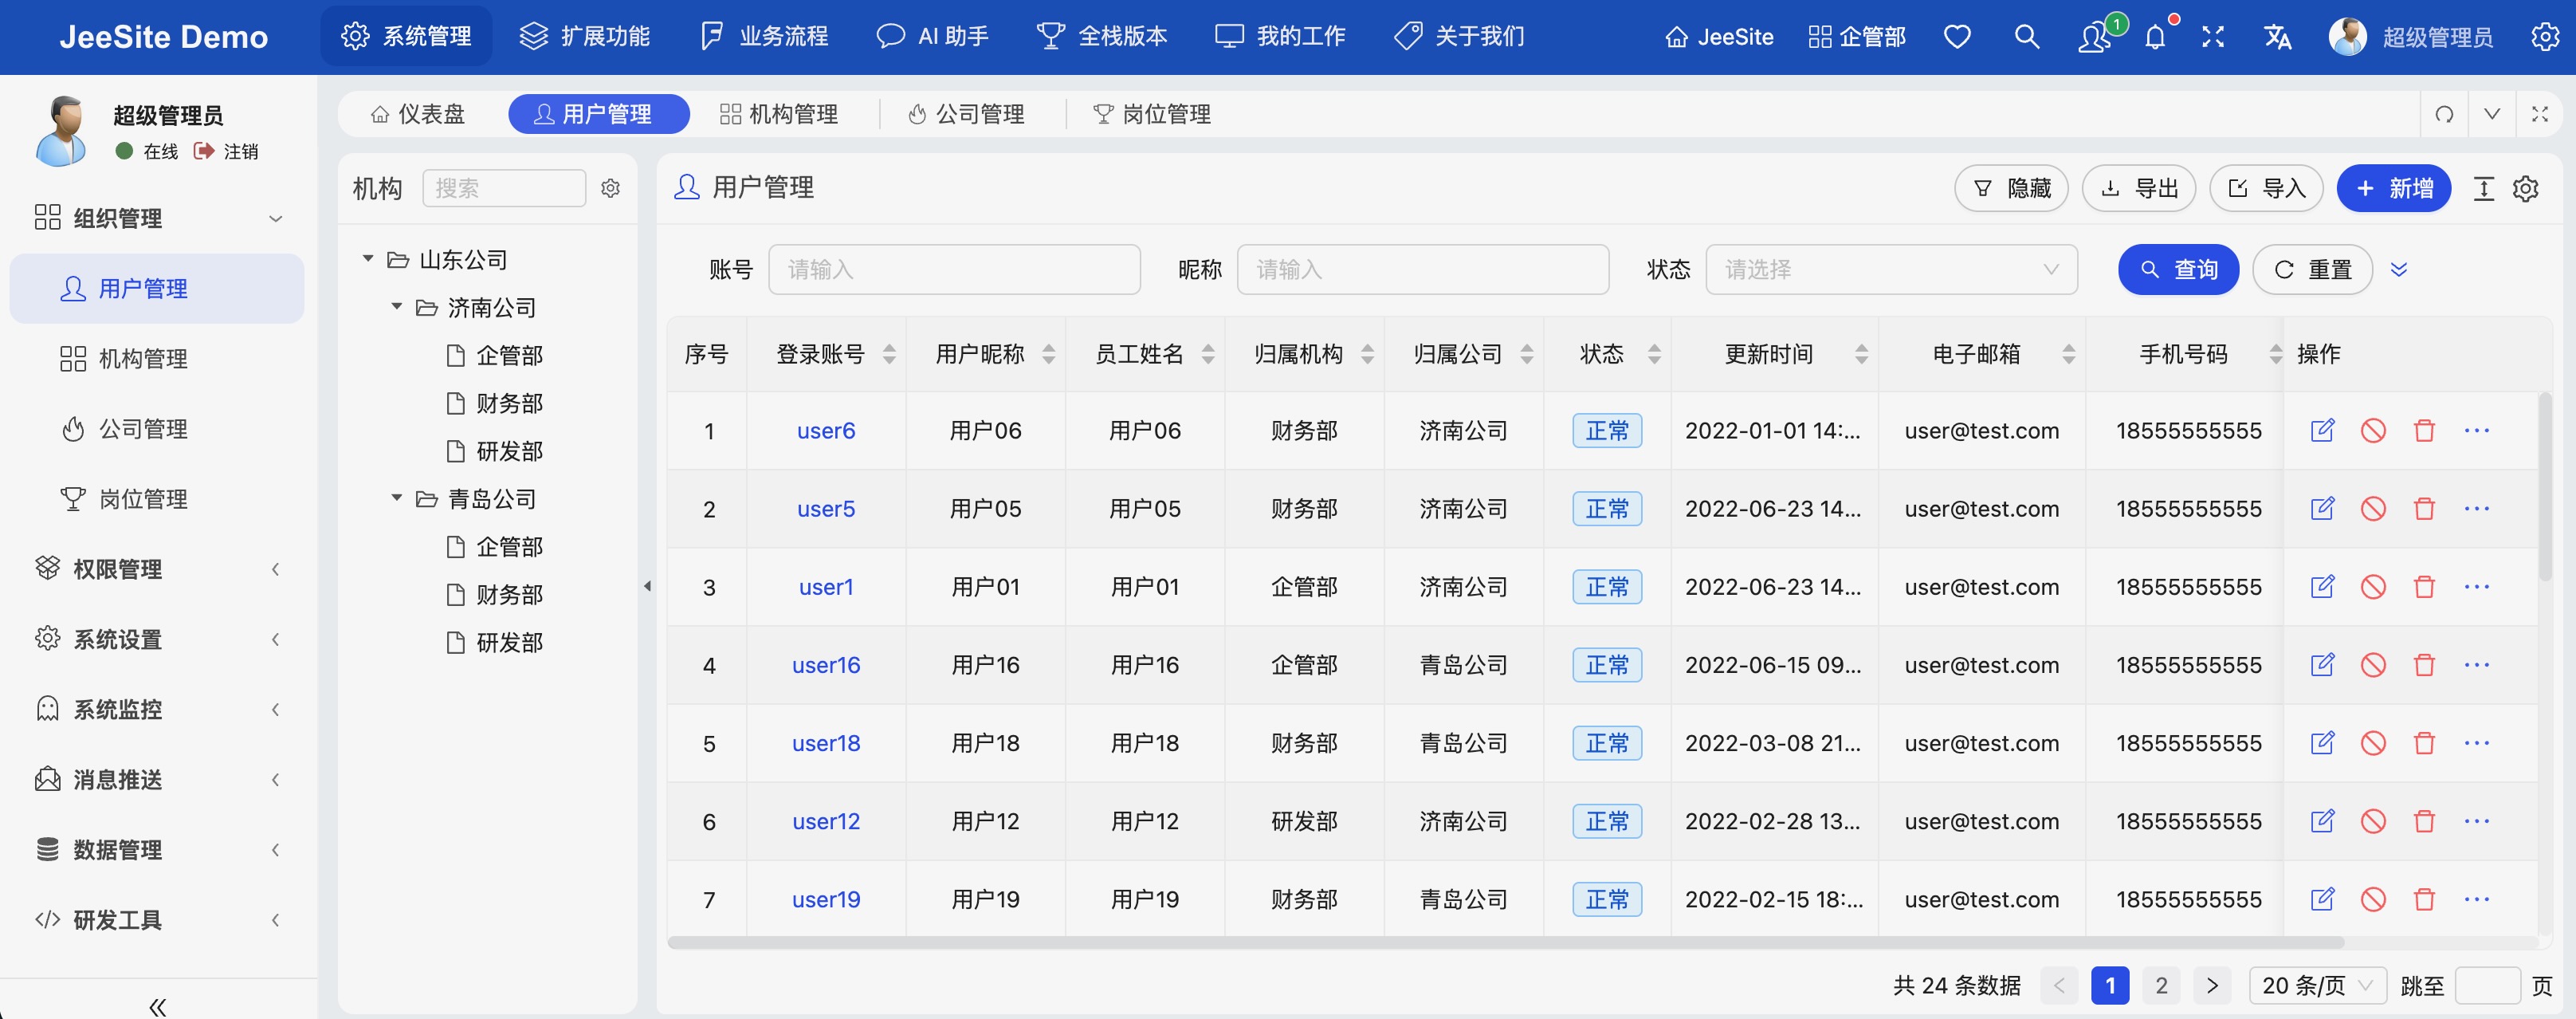
Task: Hide the search filter bar via 隐藏
Action: coord(2011,188)
